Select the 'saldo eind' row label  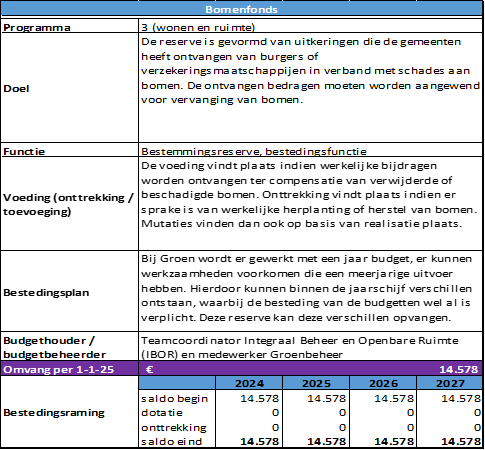point(172,442)
